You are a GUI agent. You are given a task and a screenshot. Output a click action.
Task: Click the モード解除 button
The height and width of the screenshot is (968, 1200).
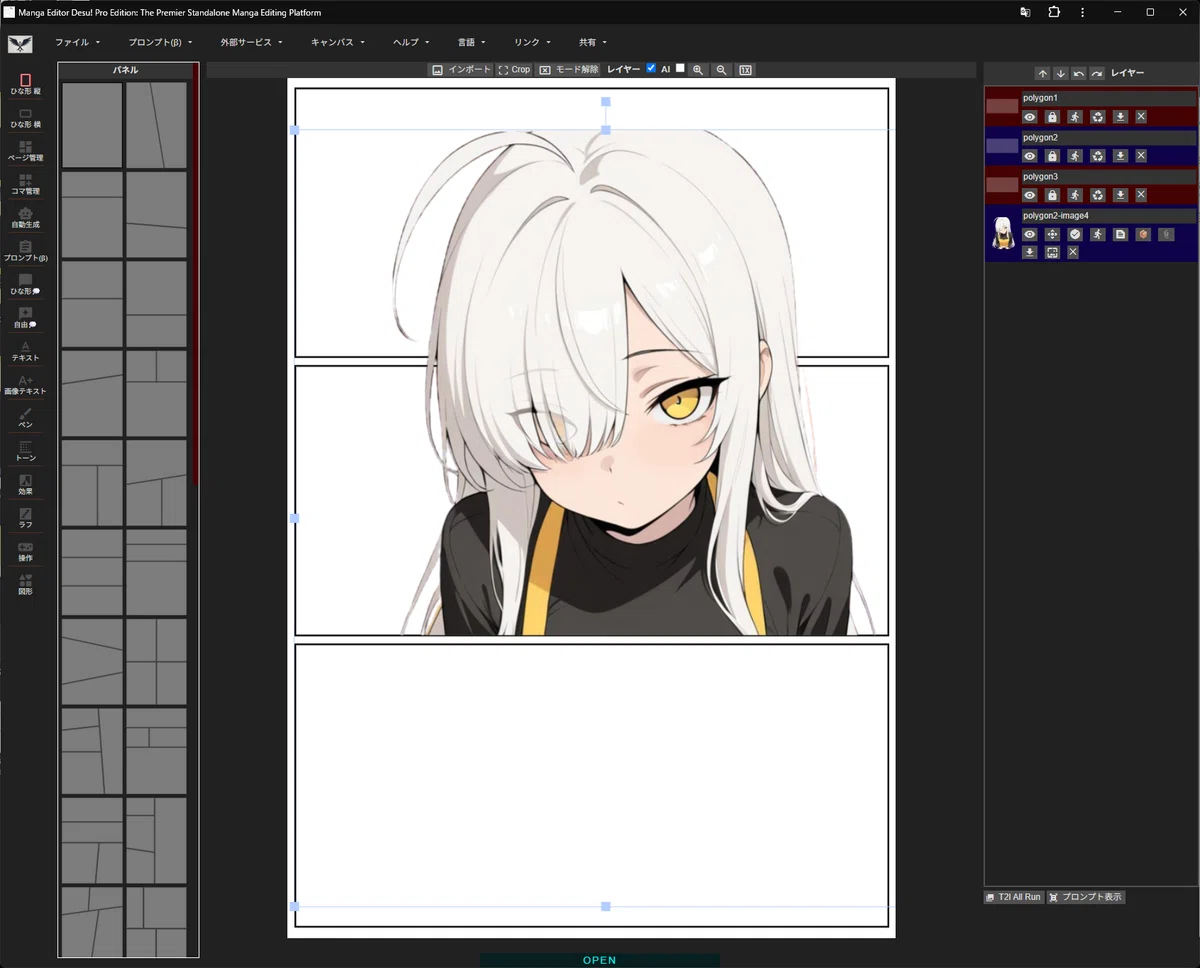568,70
